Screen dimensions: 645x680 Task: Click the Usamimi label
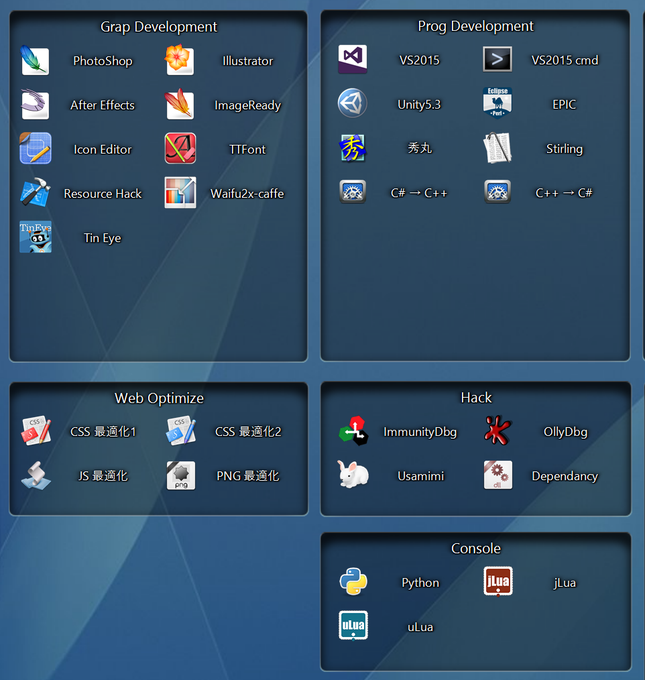point(421,476)
